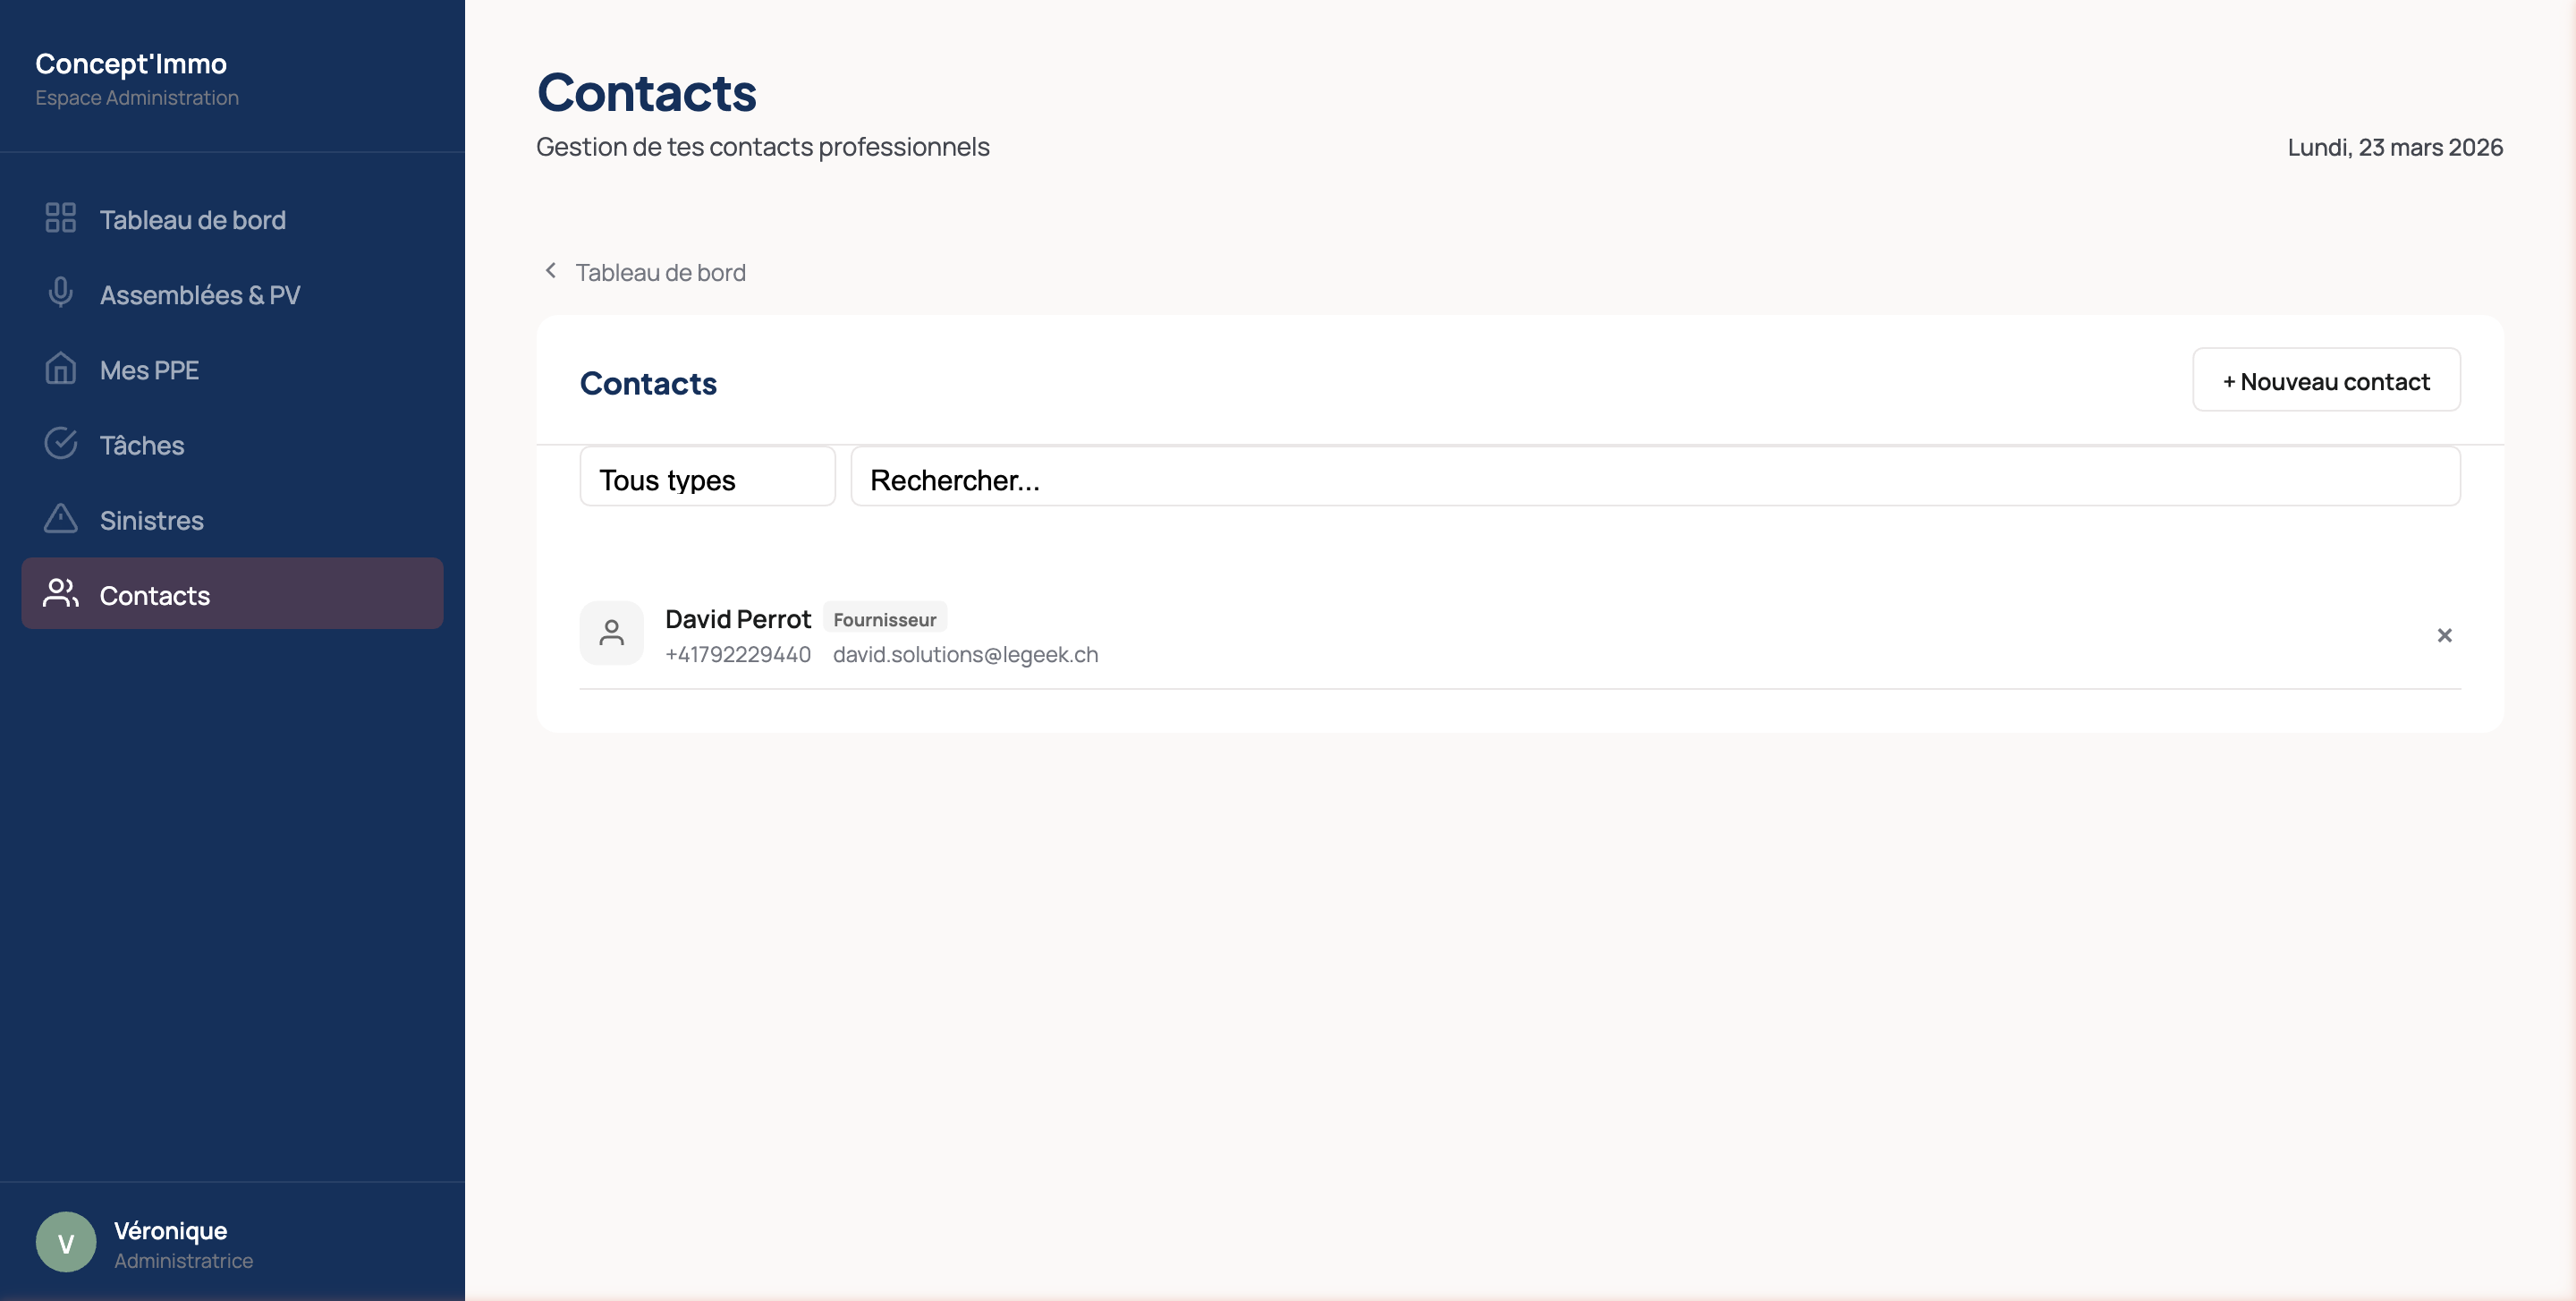The image size is (2576, 1301).
Task: Click the house icon for Mes PPE
Action: pyautogui.click(x=60, y=369)
